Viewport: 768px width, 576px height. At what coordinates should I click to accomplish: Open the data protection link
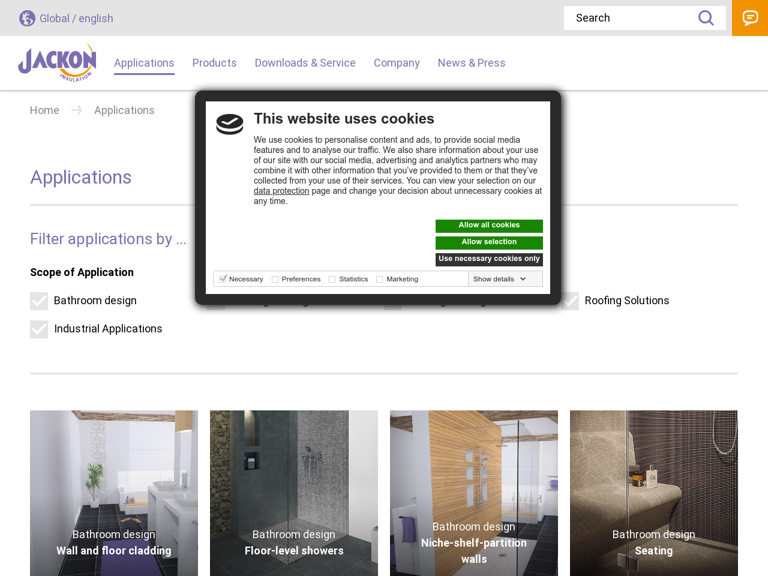click(x=281, y=191)
